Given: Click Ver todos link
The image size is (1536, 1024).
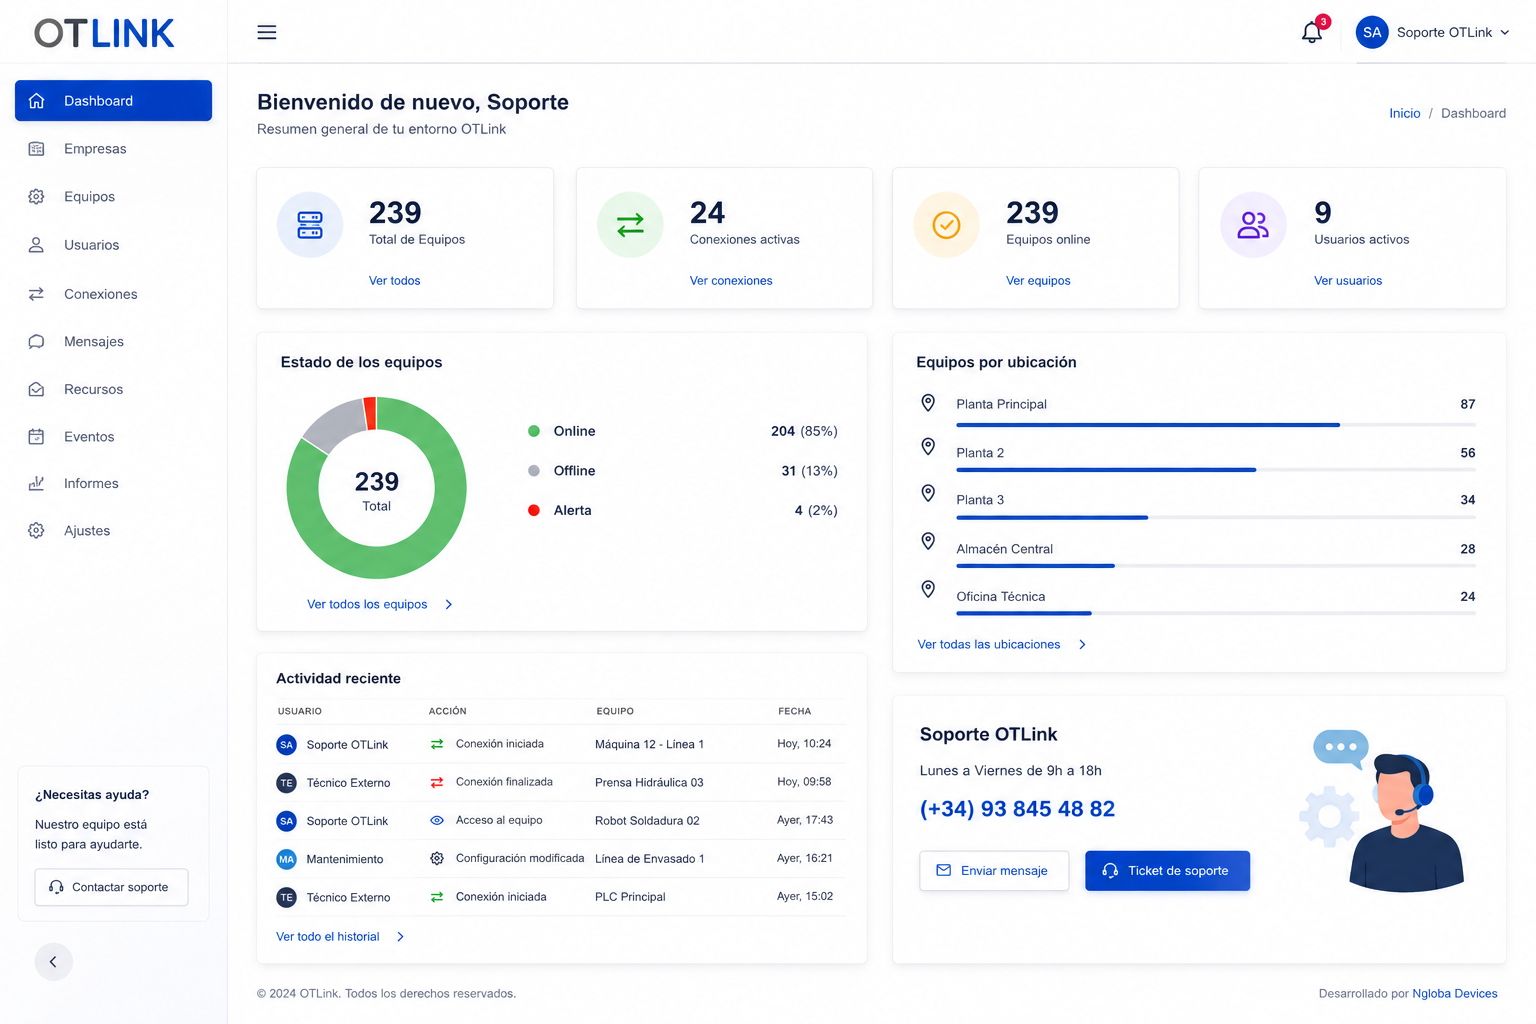Looking at the screenshot, I should (x=394, y=281).
